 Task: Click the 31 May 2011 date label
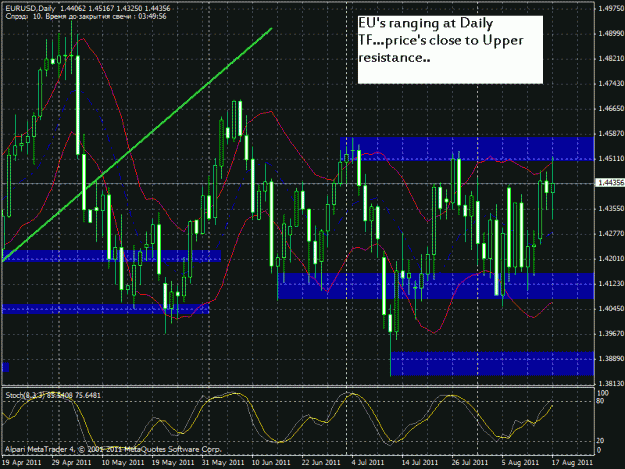[x=222, y=462]
